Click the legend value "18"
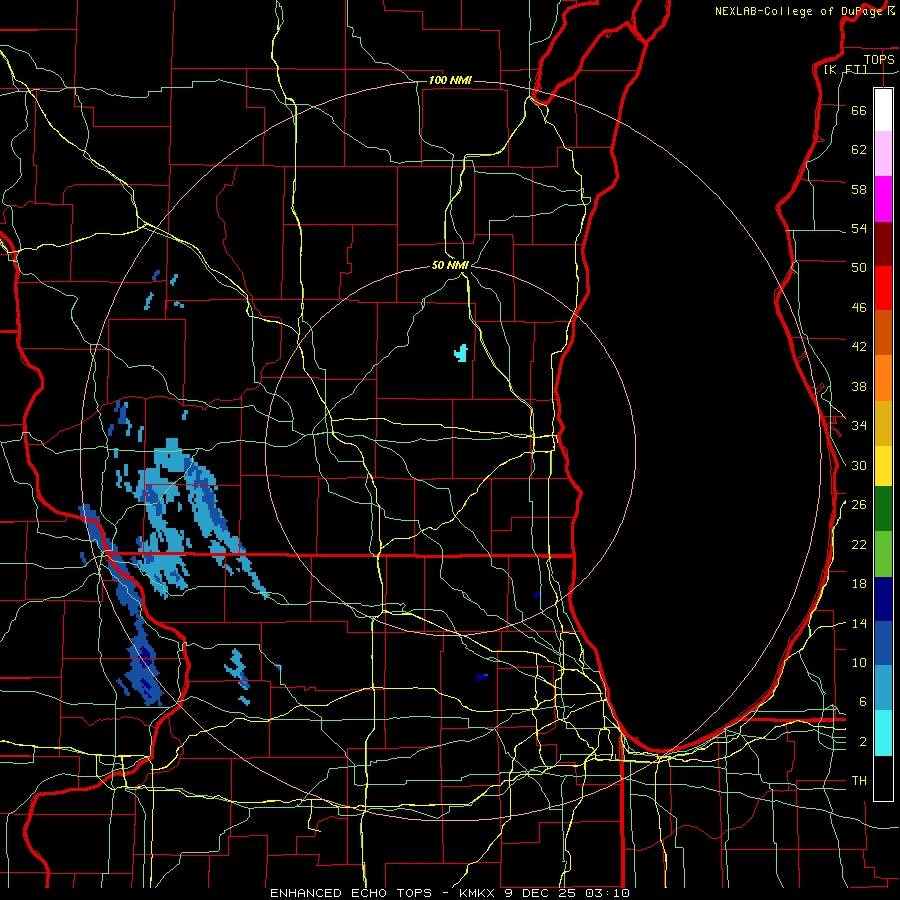 [x=859, y=584]
